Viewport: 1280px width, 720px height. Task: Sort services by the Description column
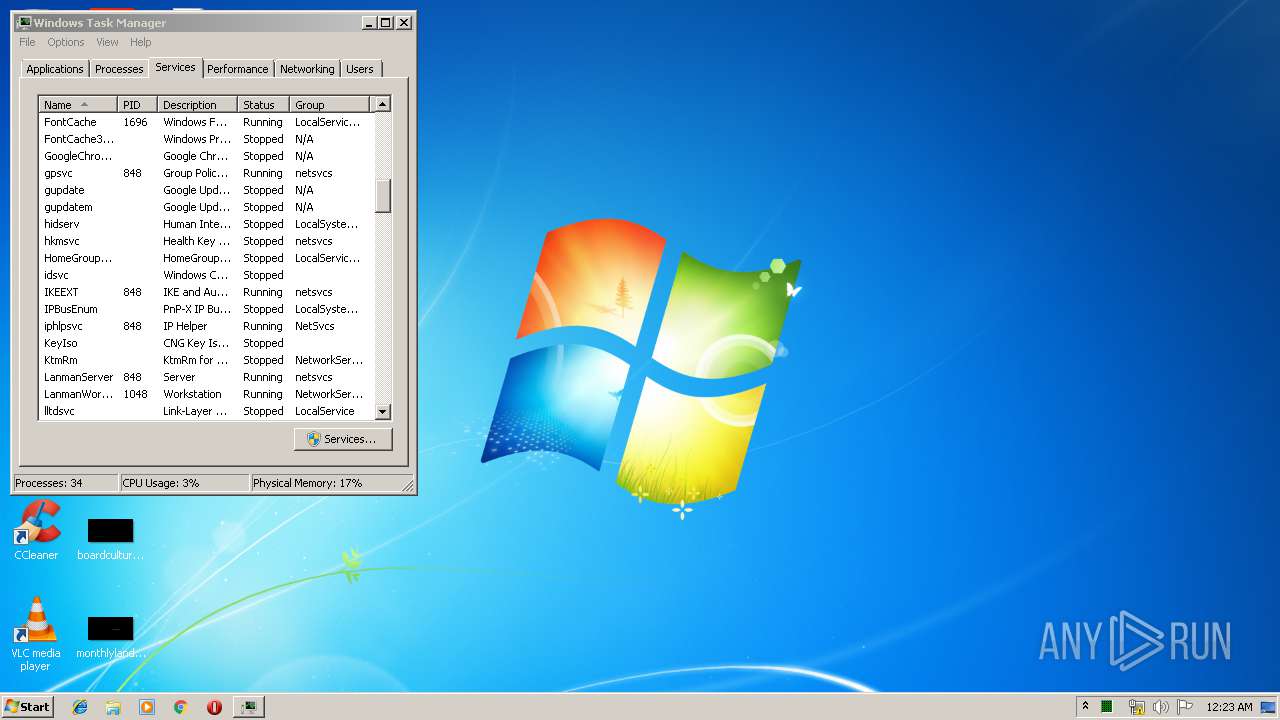198,104
